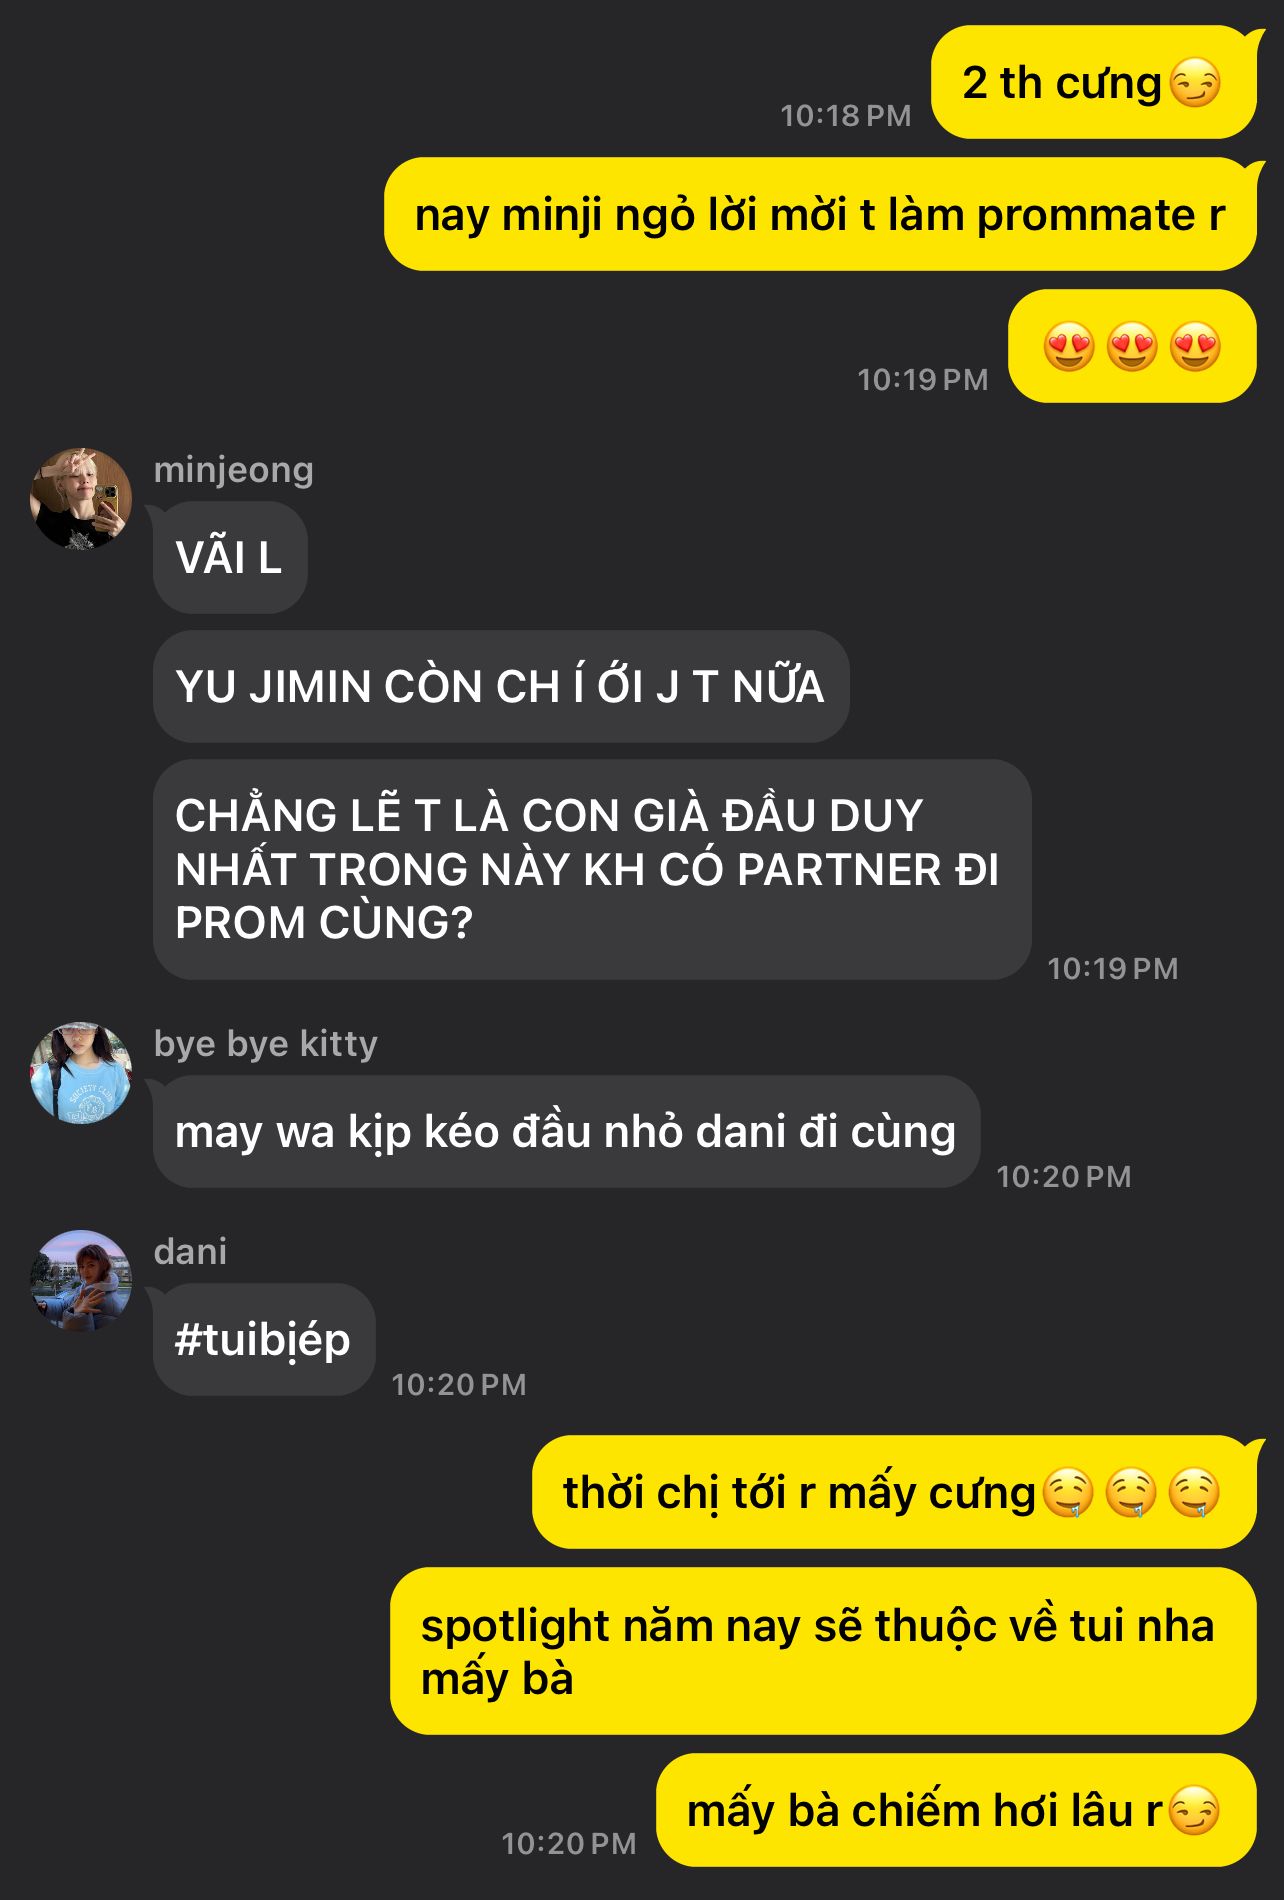Select the 'CHẲNG LẼ T LÀ CON GIÀ ĐẦU' message
Viewport: 1284px width, 1900px height.
pos(592,869)
